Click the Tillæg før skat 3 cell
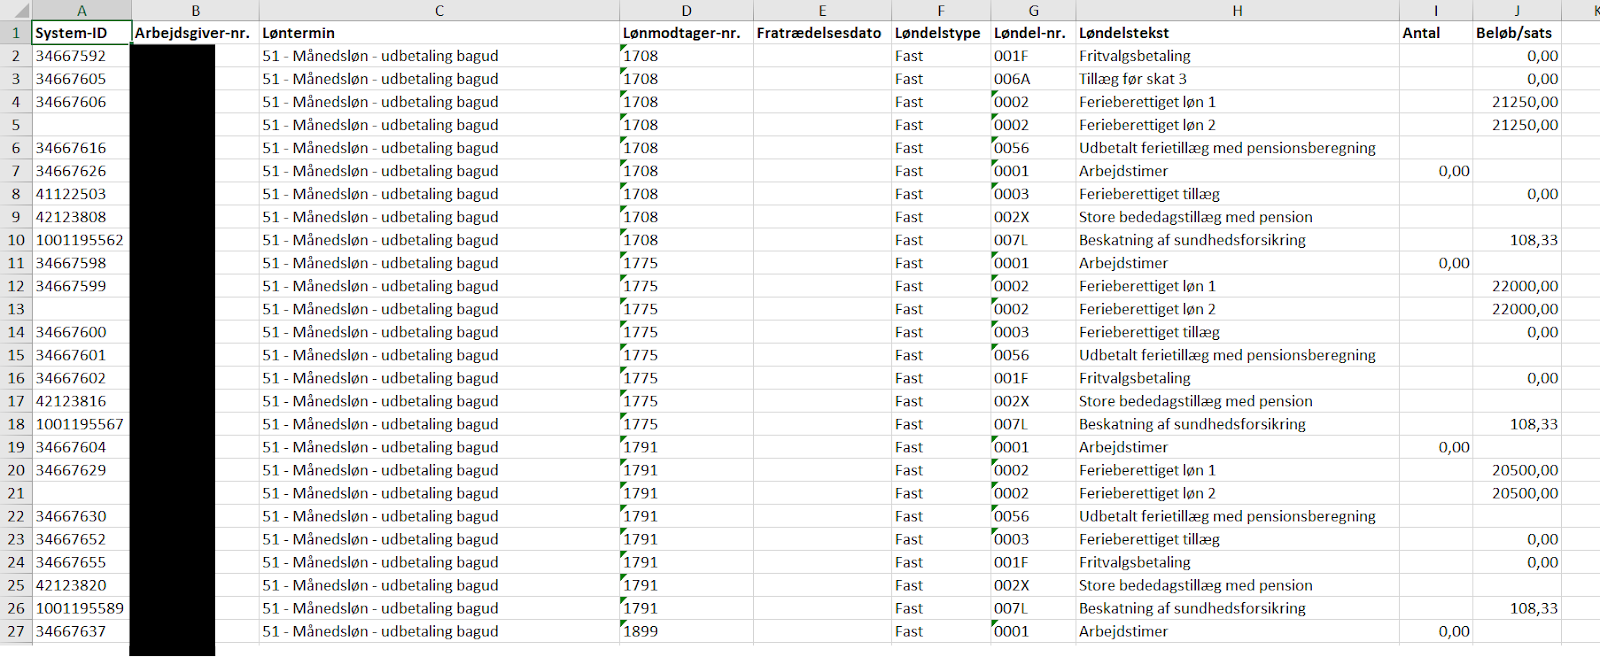 1237,79
